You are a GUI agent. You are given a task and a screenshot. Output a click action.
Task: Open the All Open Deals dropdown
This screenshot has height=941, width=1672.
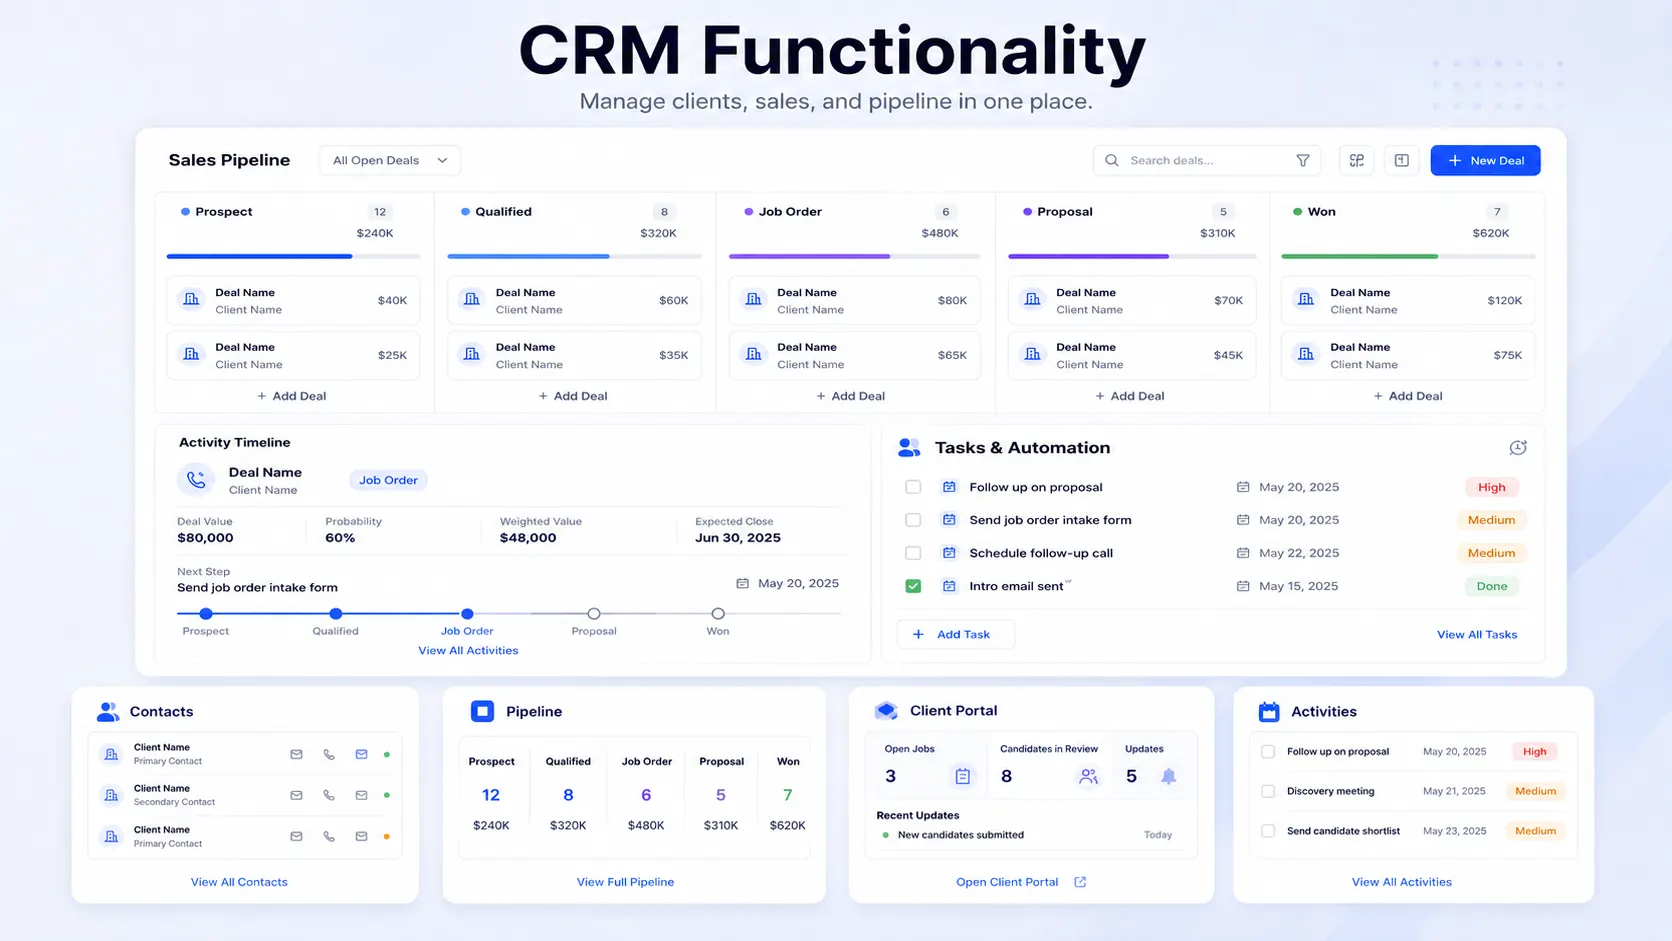(390, 160)
